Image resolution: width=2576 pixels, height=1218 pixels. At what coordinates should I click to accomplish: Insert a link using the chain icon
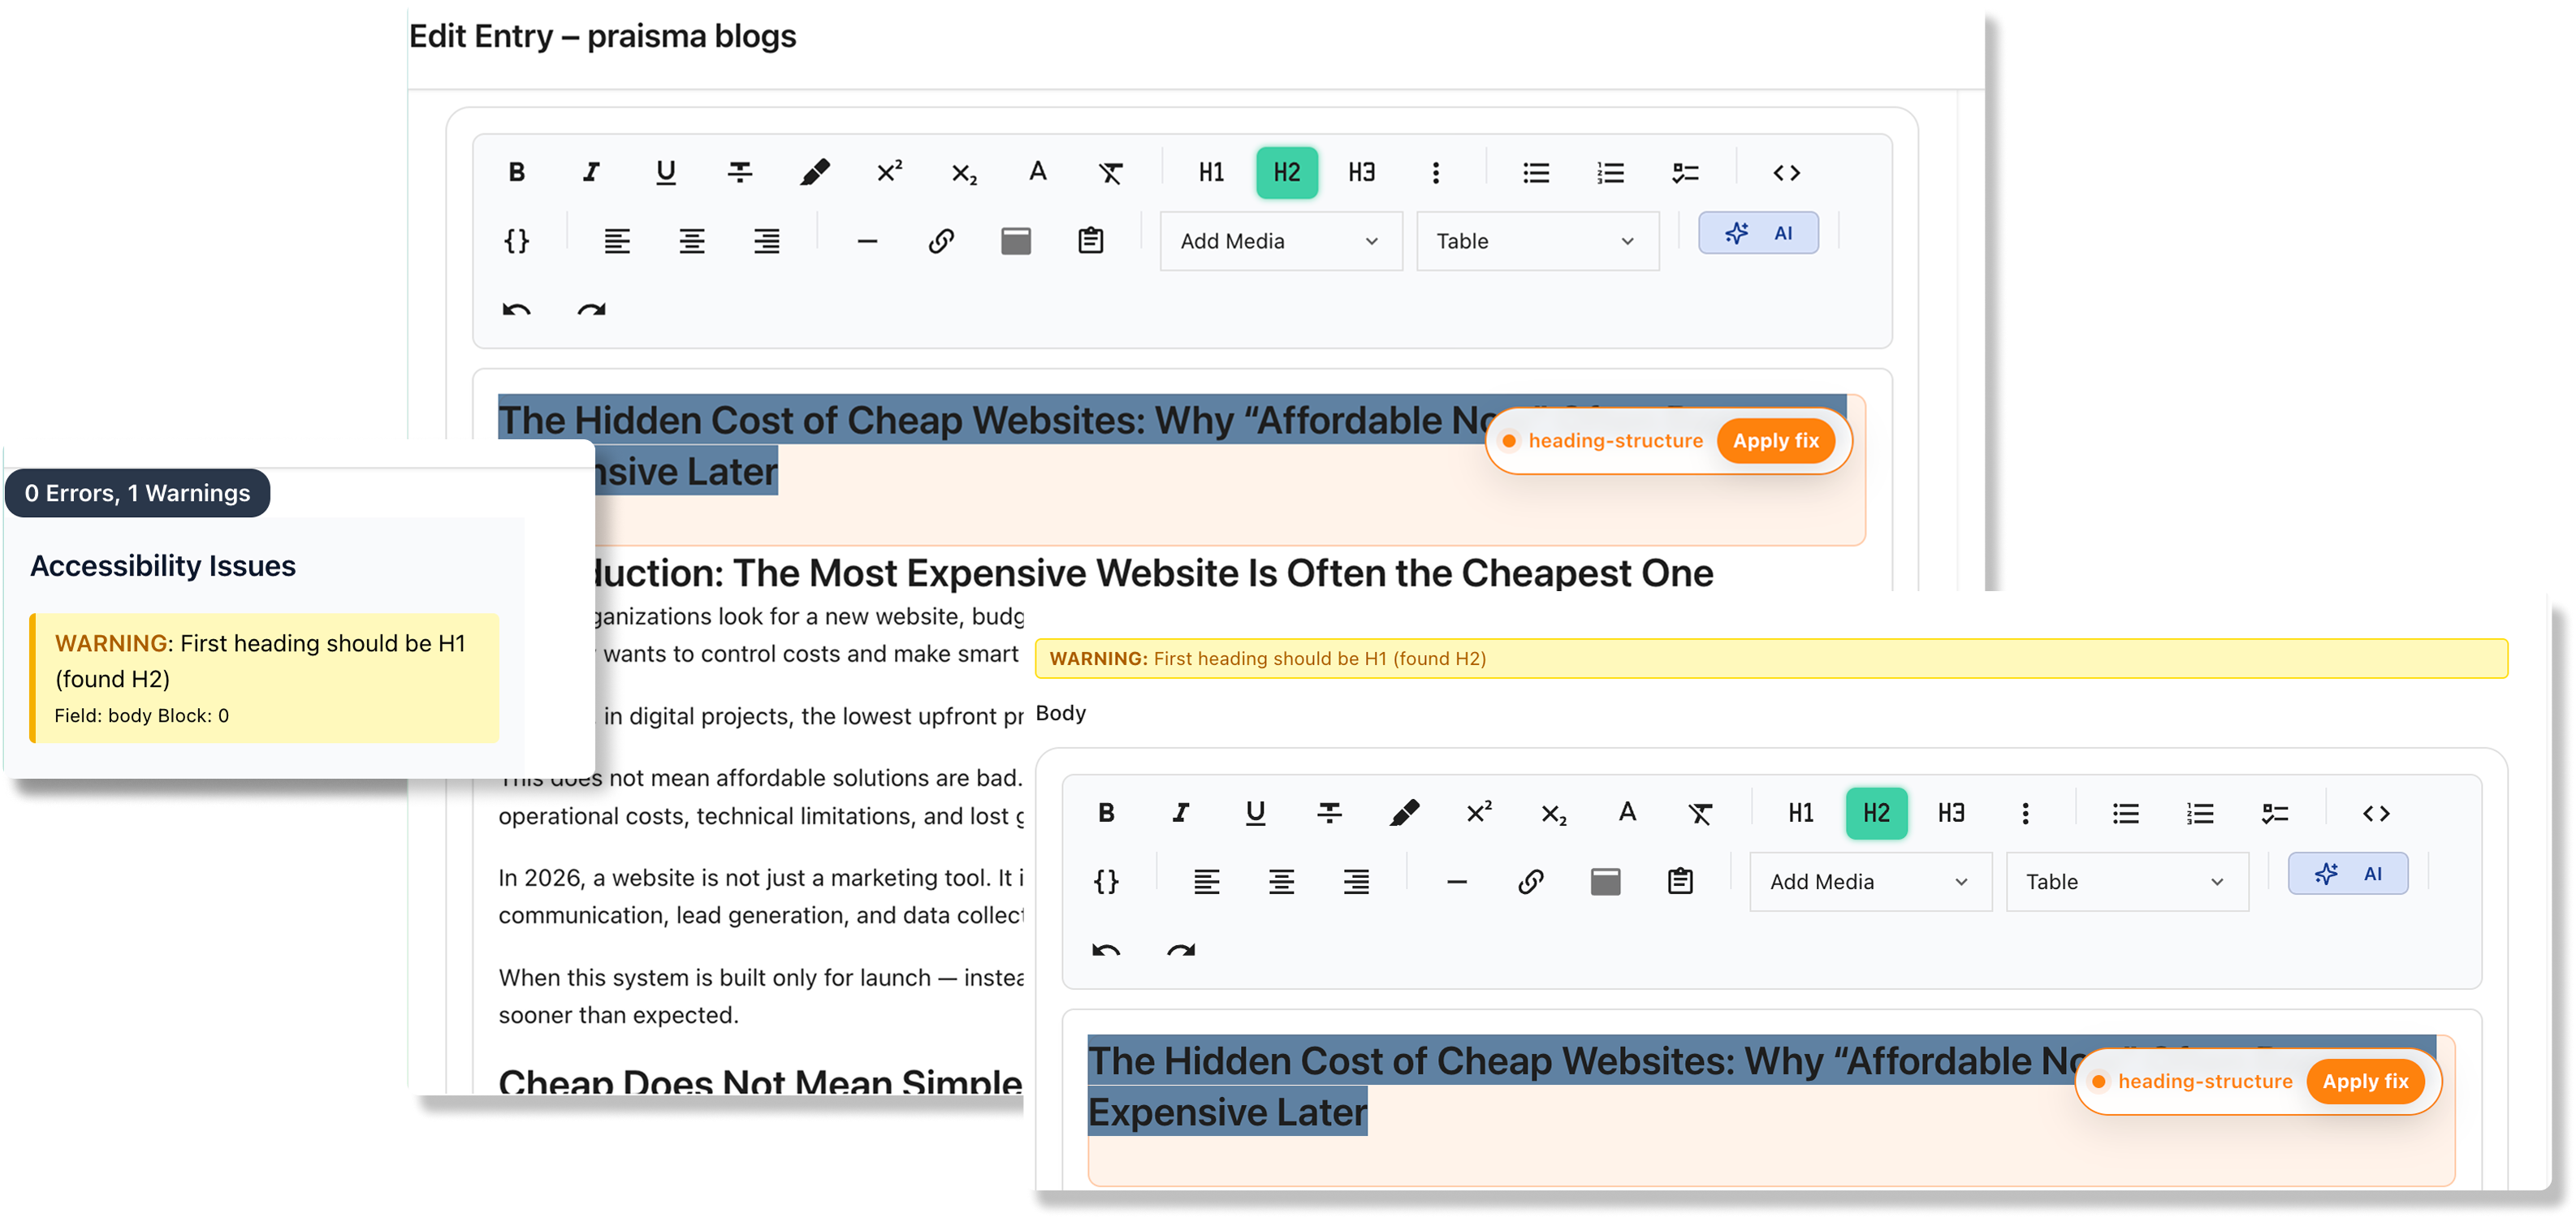click(x=940, y=240)
